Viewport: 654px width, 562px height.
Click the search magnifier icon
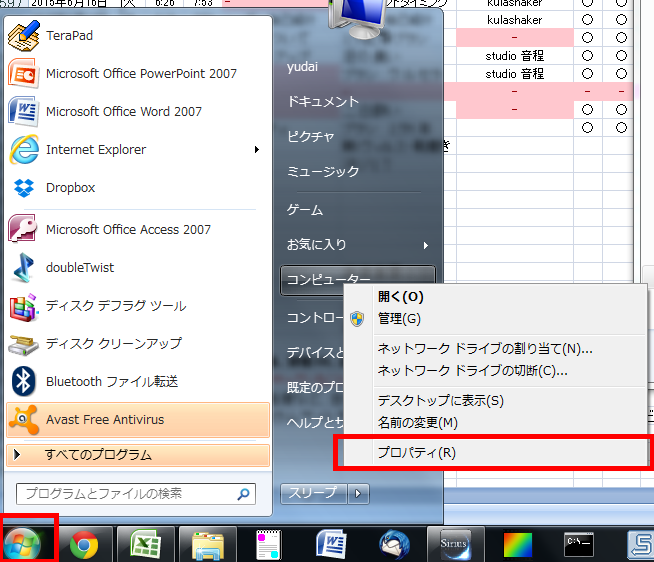point(244,494)
